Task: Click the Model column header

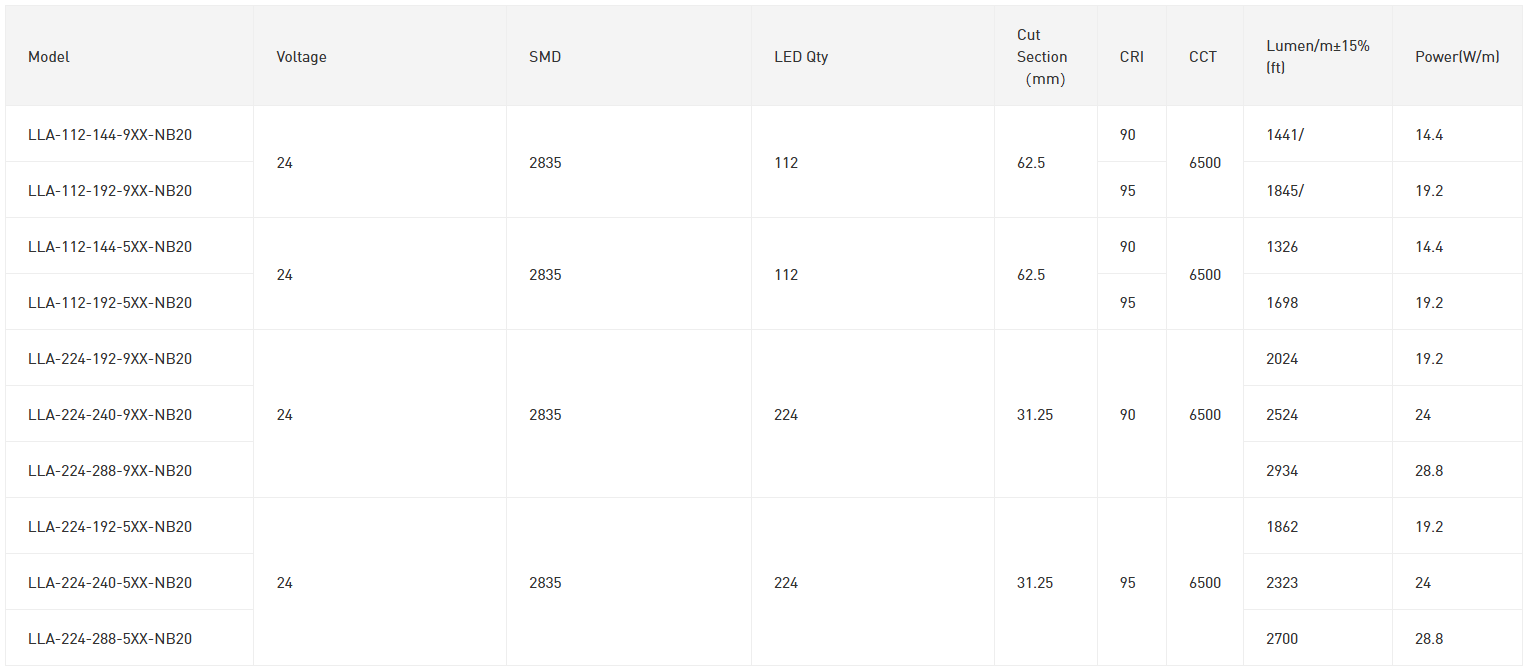Action: (129, 57)
